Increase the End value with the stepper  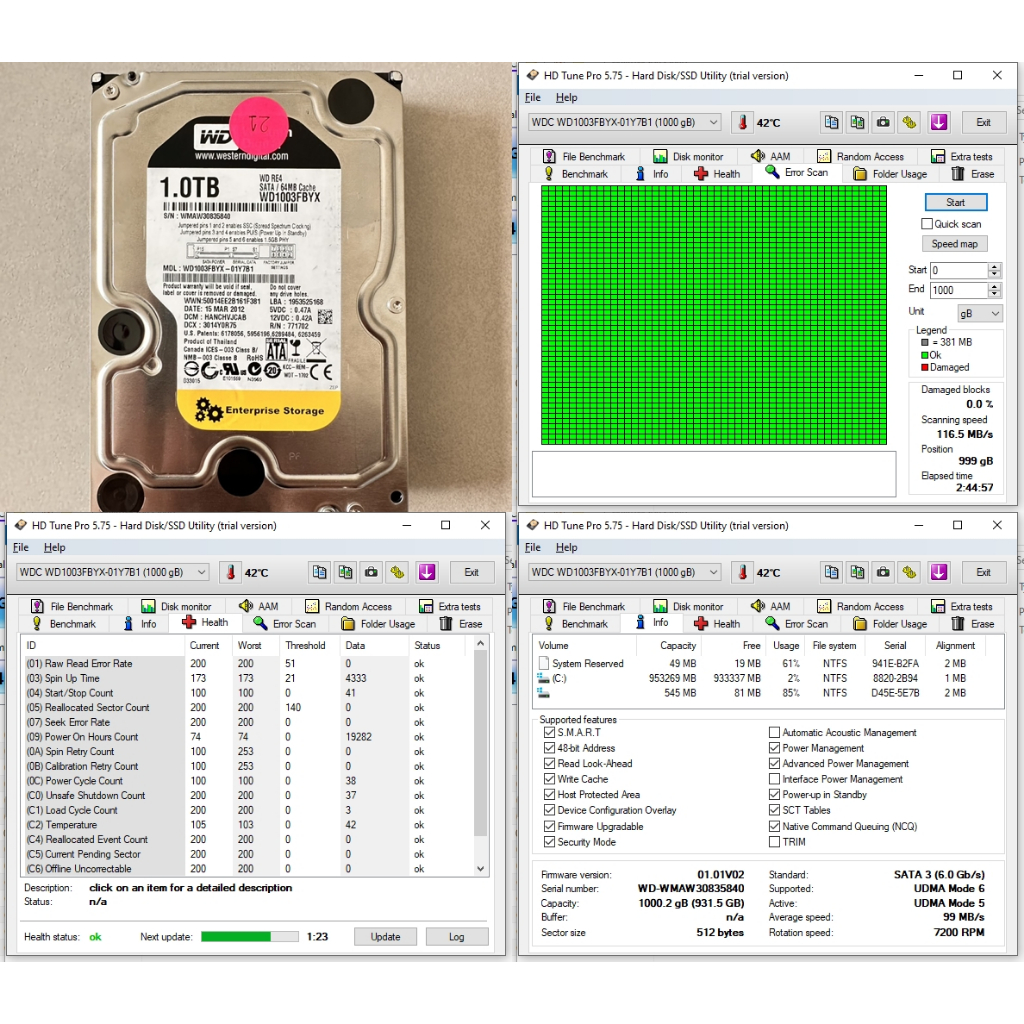click(x=992, y=285)
